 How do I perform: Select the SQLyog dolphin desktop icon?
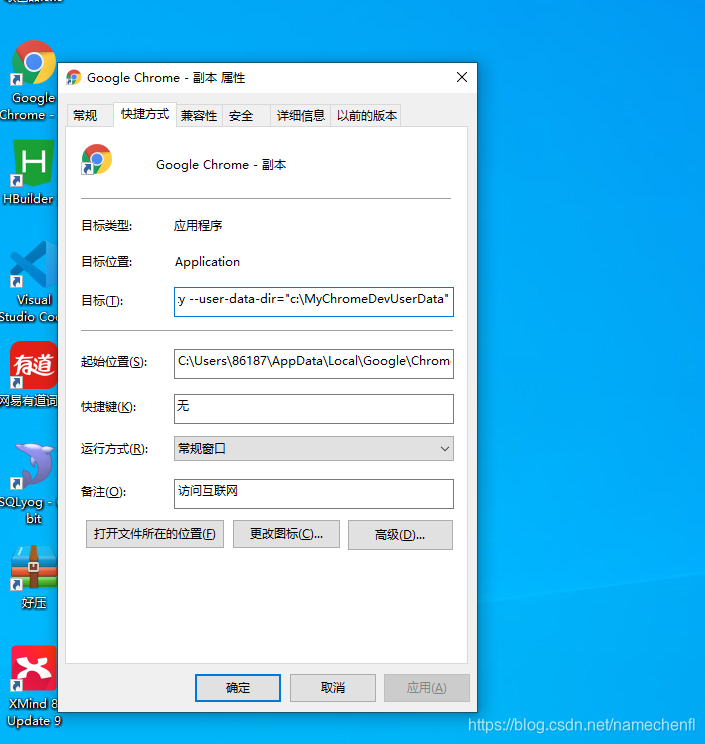tap(33, 466)
